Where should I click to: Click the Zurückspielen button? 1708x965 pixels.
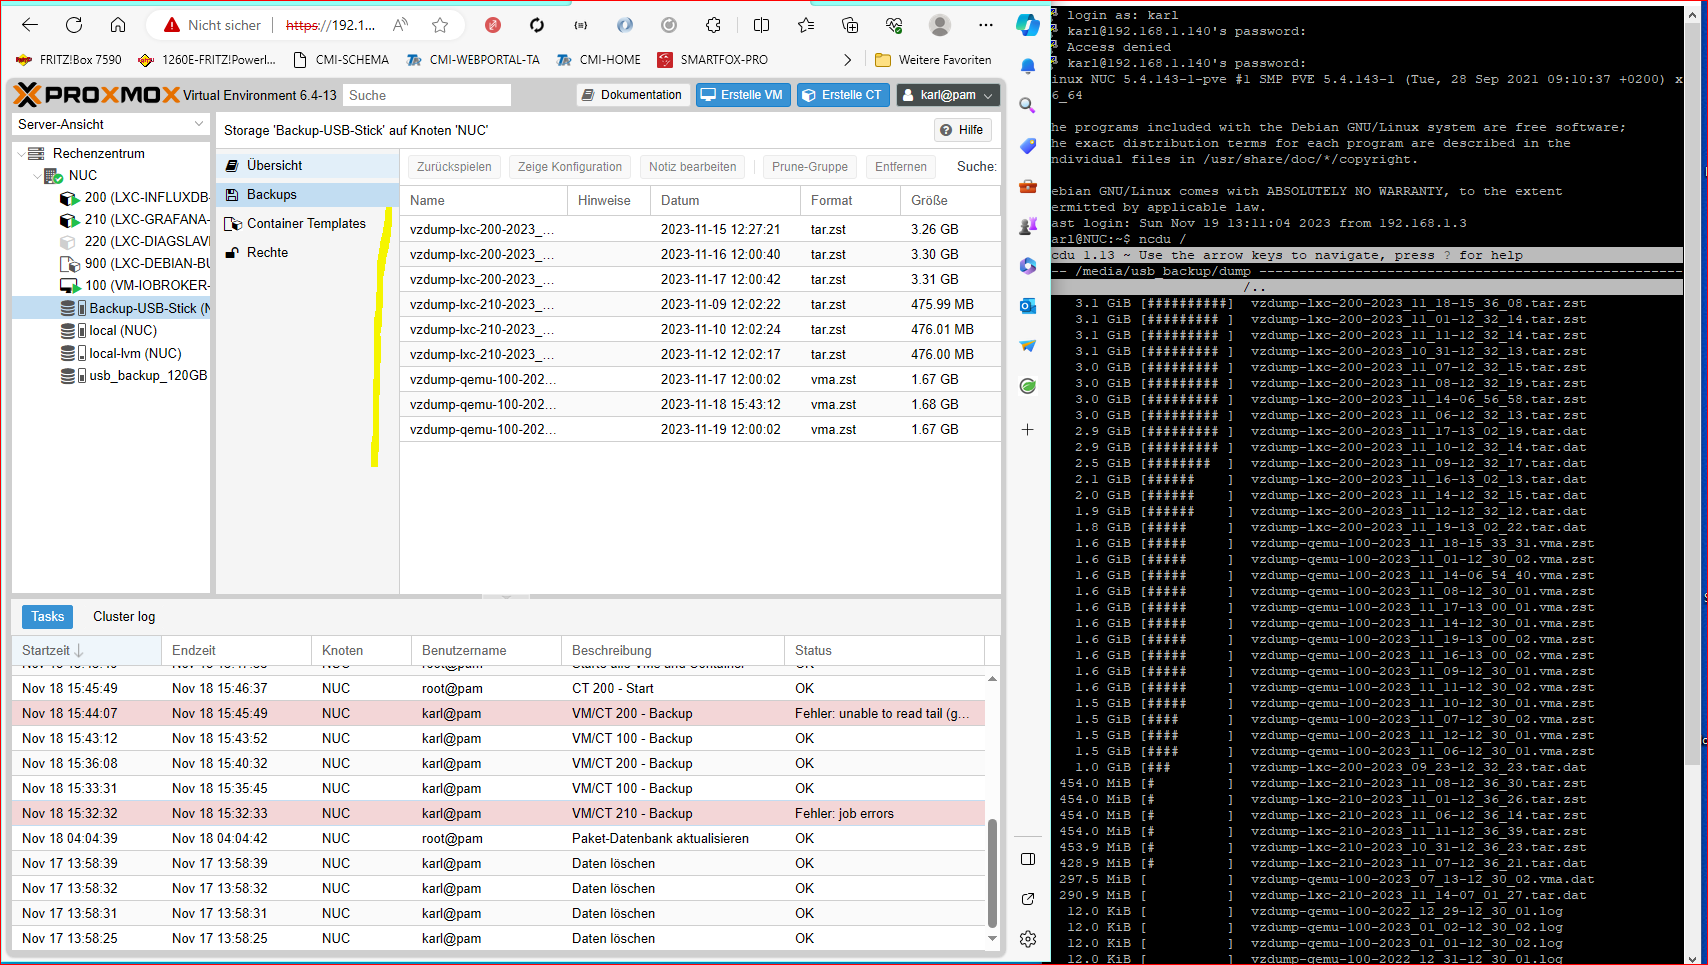click(x=454, y=167)
